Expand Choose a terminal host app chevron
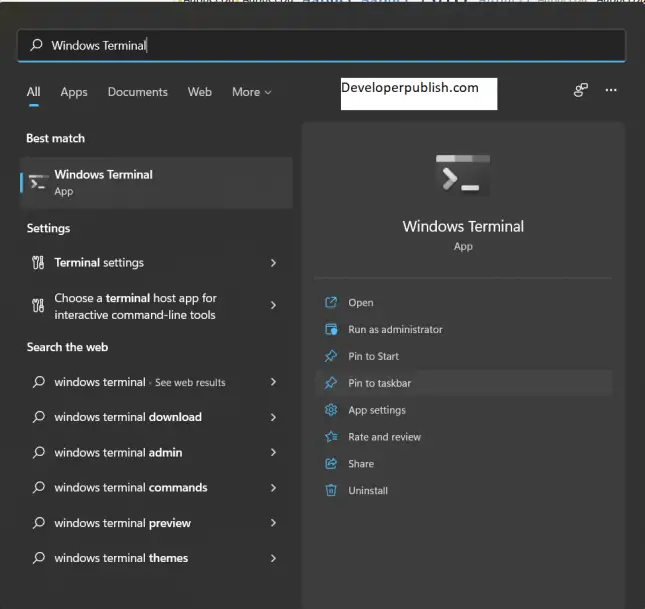Screen dimensions: 645x609 click(273, 305)
